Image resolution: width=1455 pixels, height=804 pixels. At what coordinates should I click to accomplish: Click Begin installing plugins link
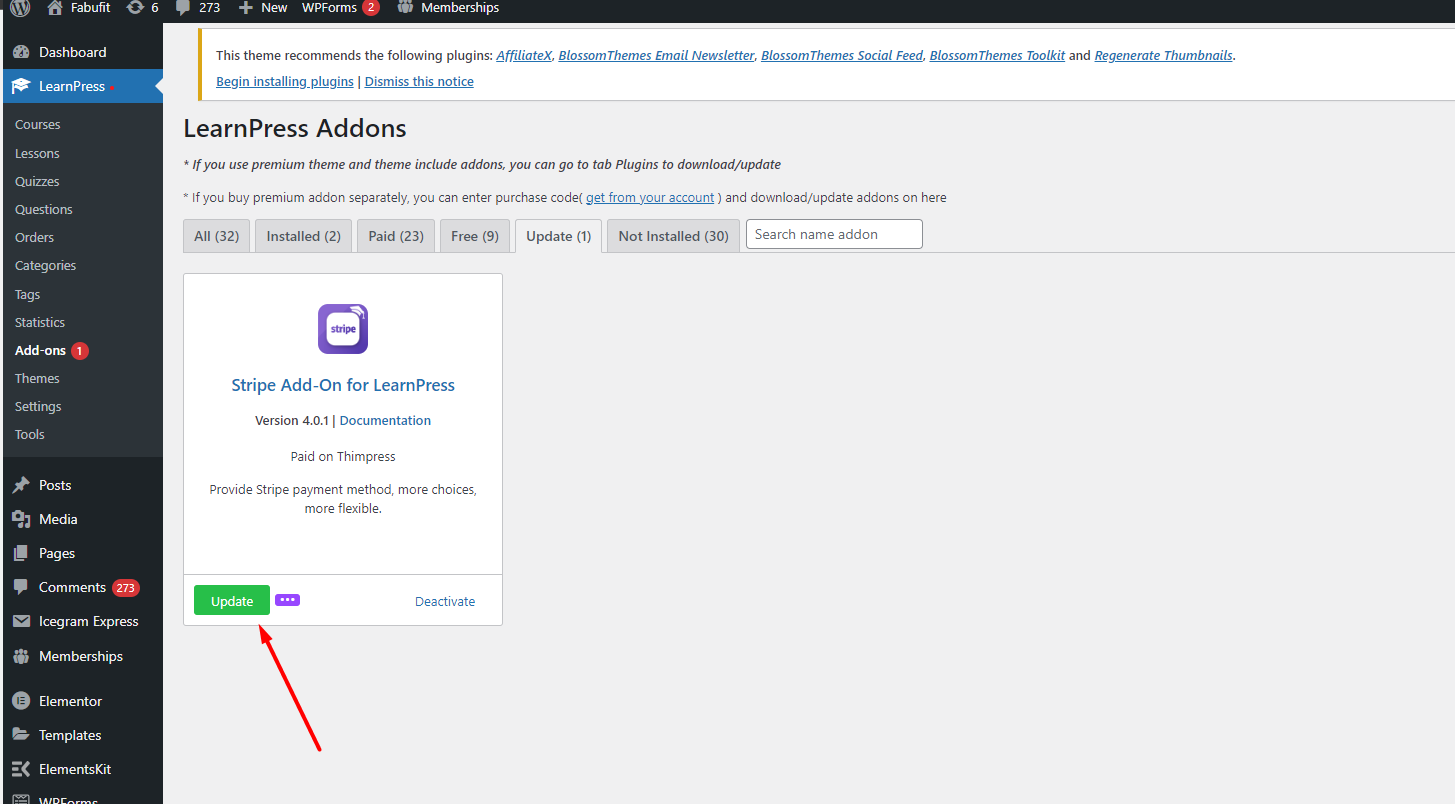[x=285, y=81]
